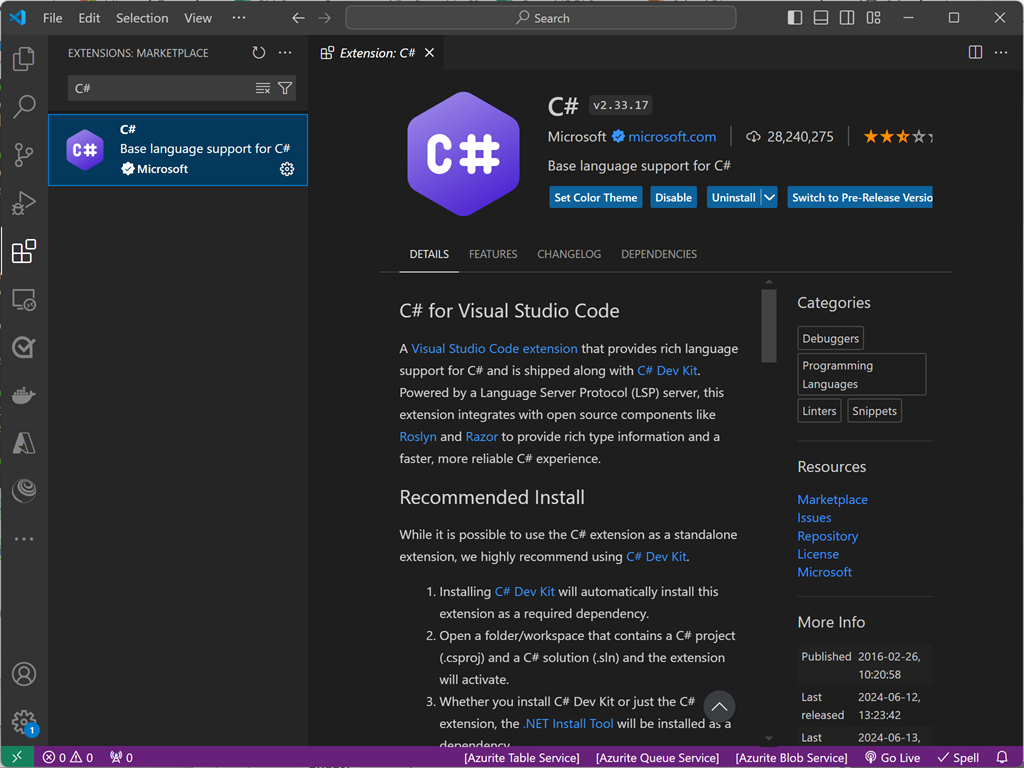Open the Testing panel
Image resolution: width=1024 pixels, height=768 pixels.
tap(23, 347)
